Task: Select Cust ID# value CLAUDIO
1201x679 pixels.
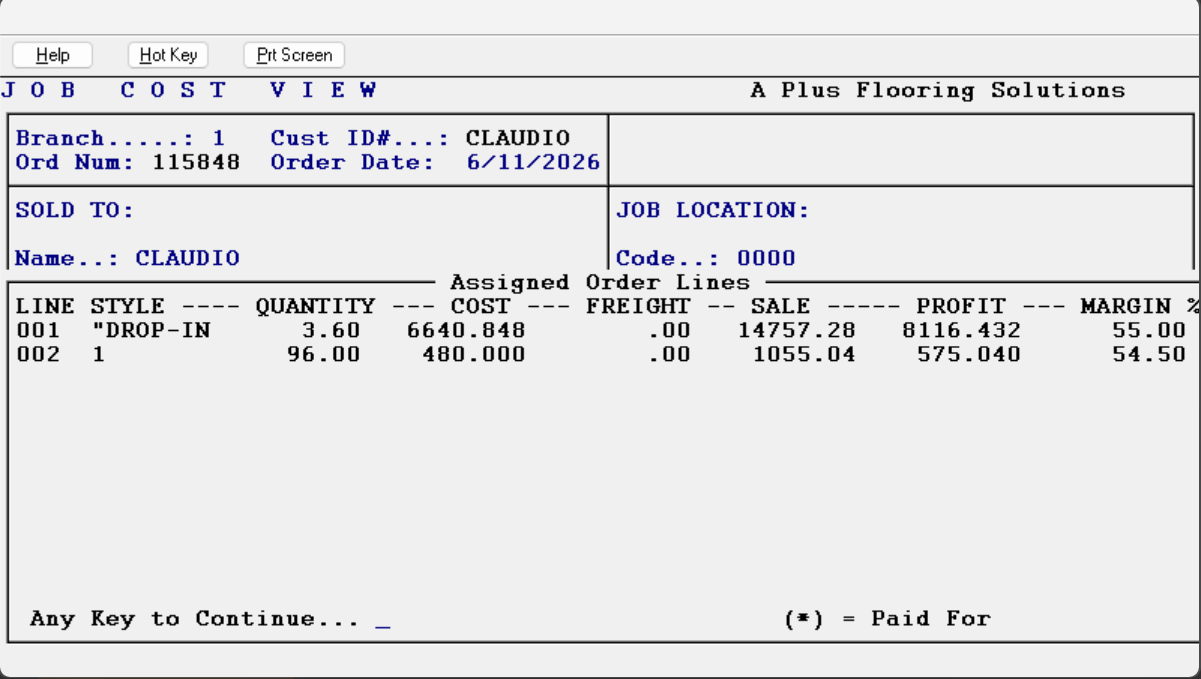Action: [x=518, y=139]
